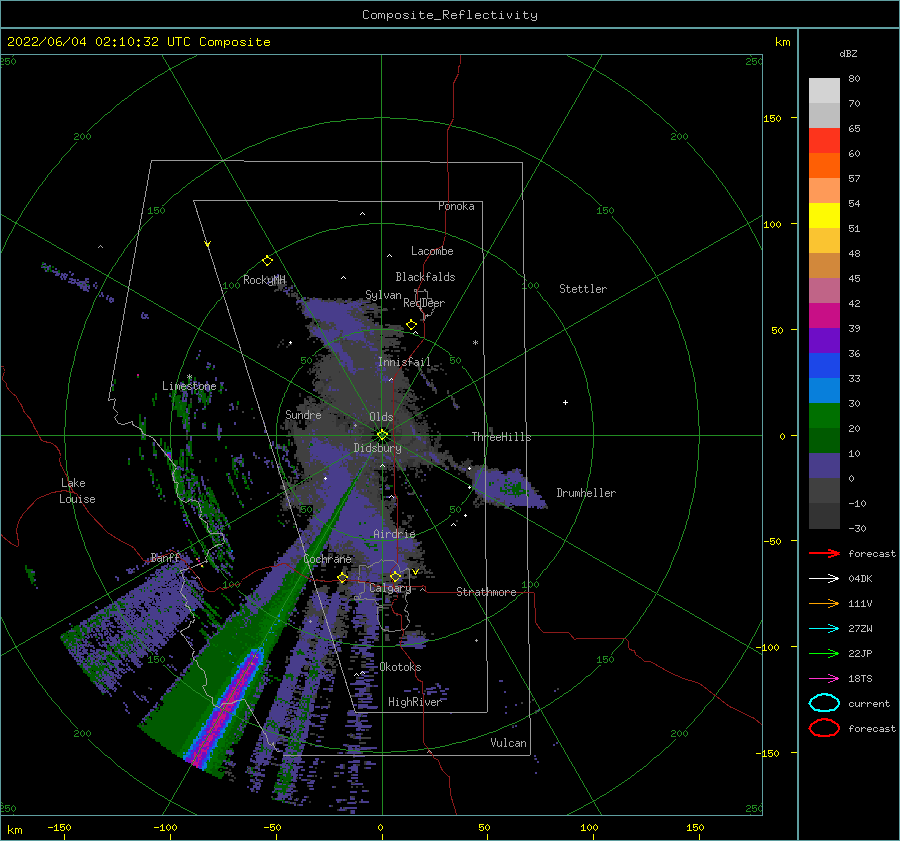Select the purple 39-36 dBZ swatch
This screenshot has width=900, height=841.
[x=824, y=340]
